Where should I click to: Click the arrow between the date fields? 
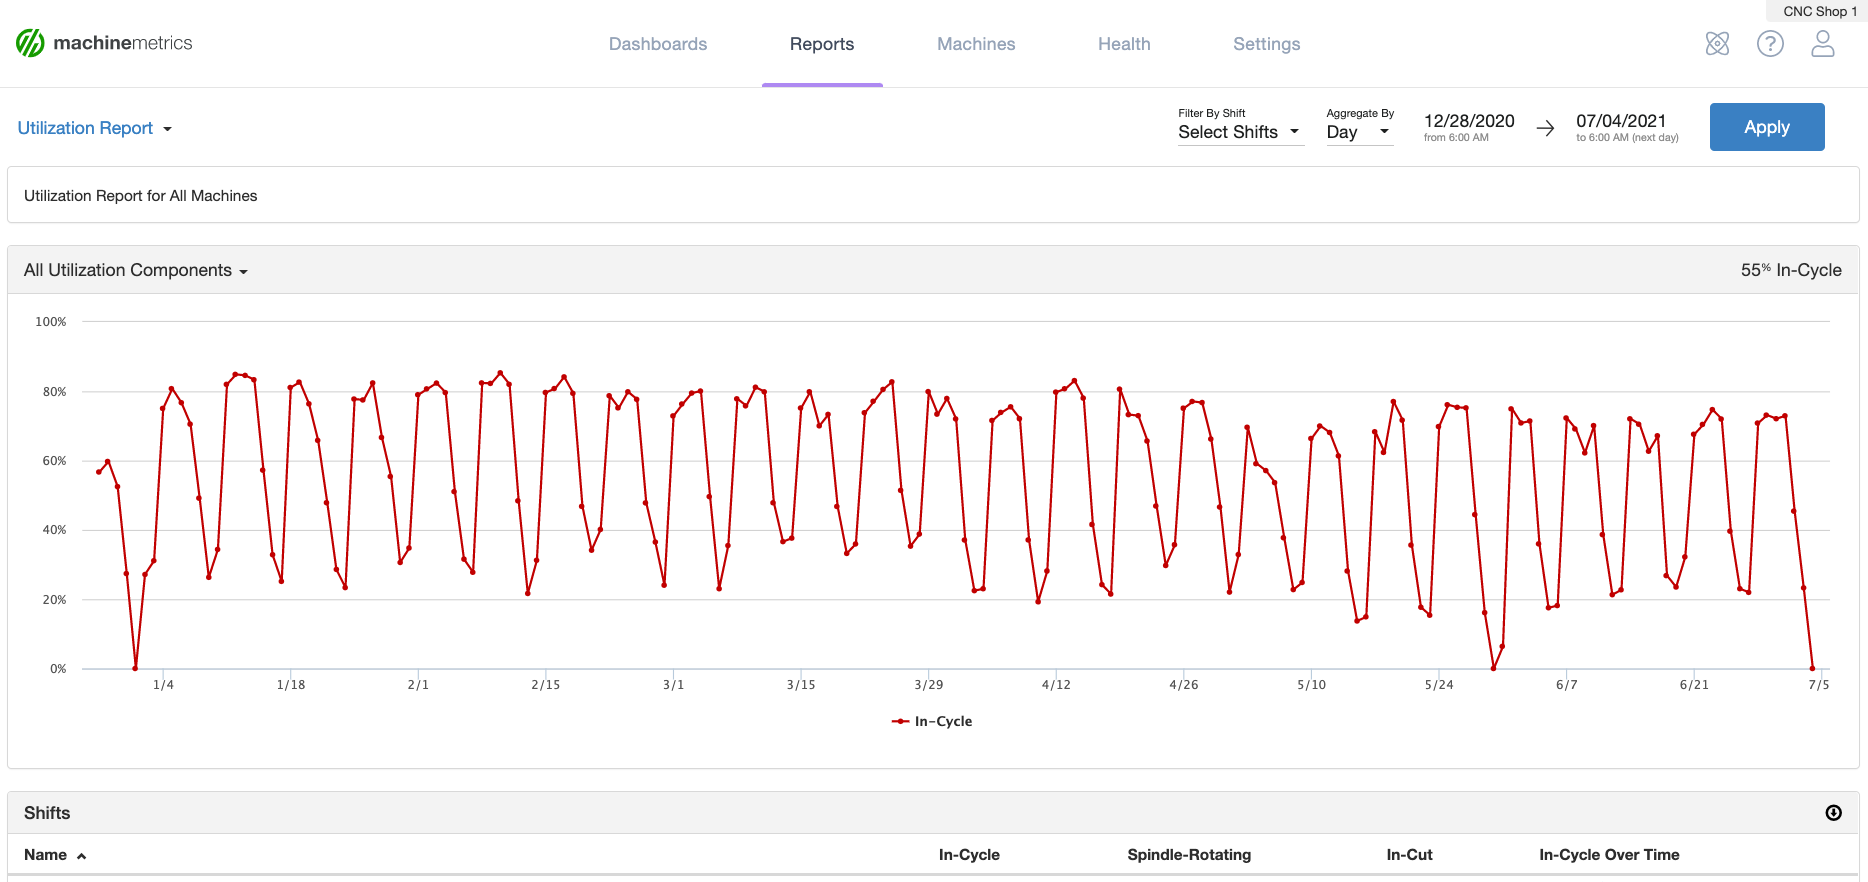(x=1545, y=128)
